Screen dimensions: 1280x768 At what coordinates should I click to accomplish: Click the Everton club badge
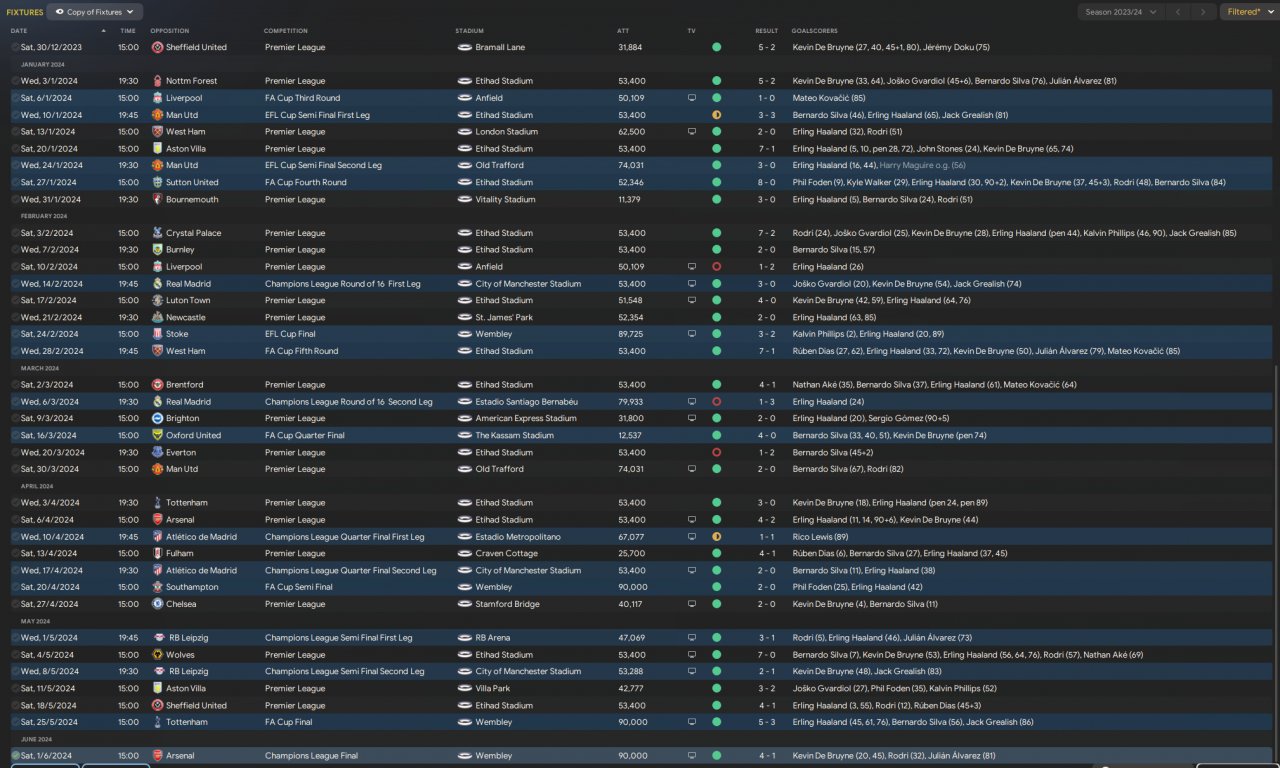157,453
